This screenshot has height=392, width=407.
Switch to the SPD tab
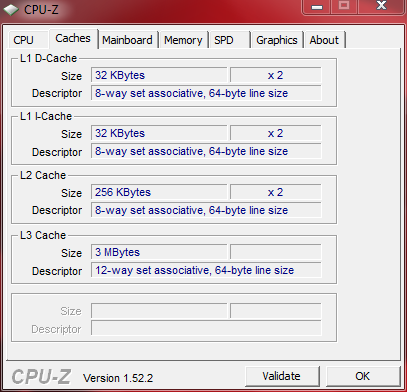(229, 40)
